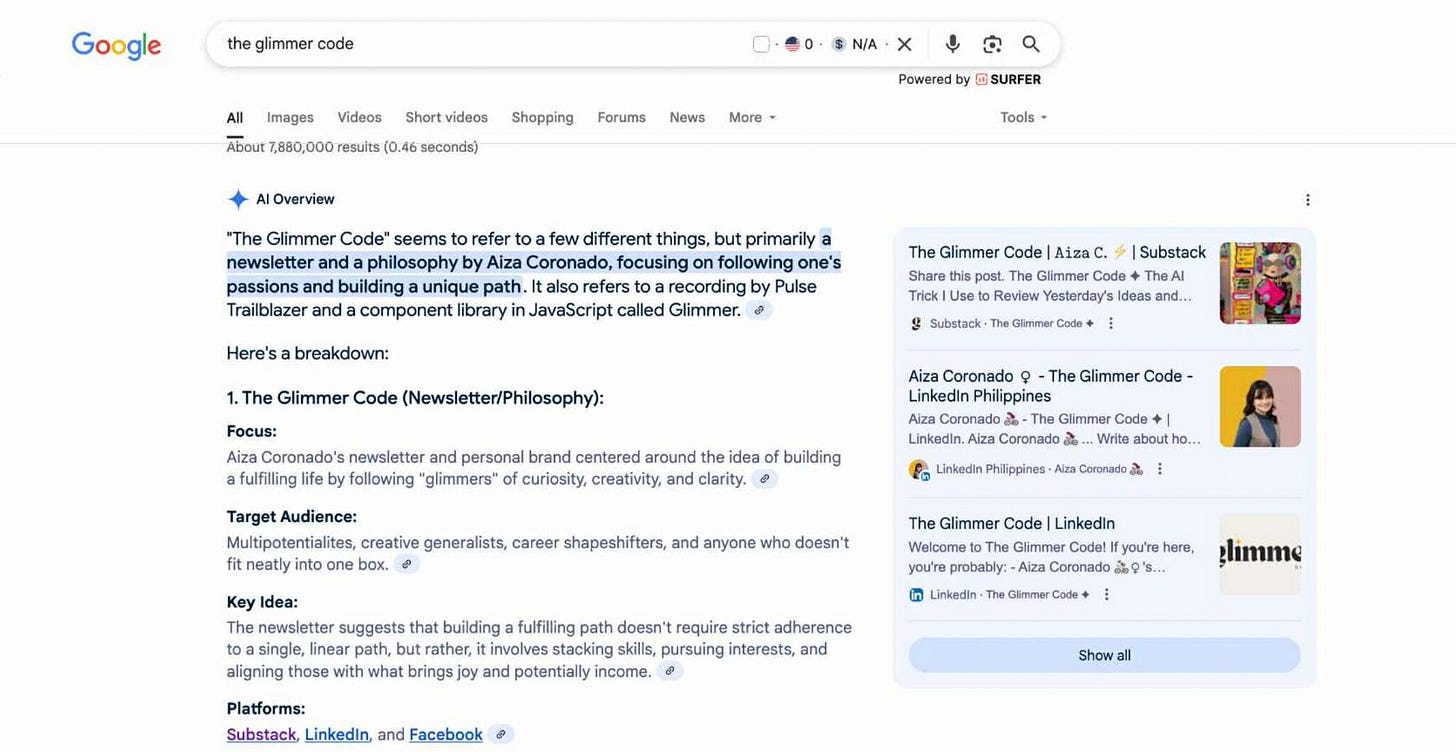Switch to the Images tab
The image size is (1456, 752).
coord(290,118)
